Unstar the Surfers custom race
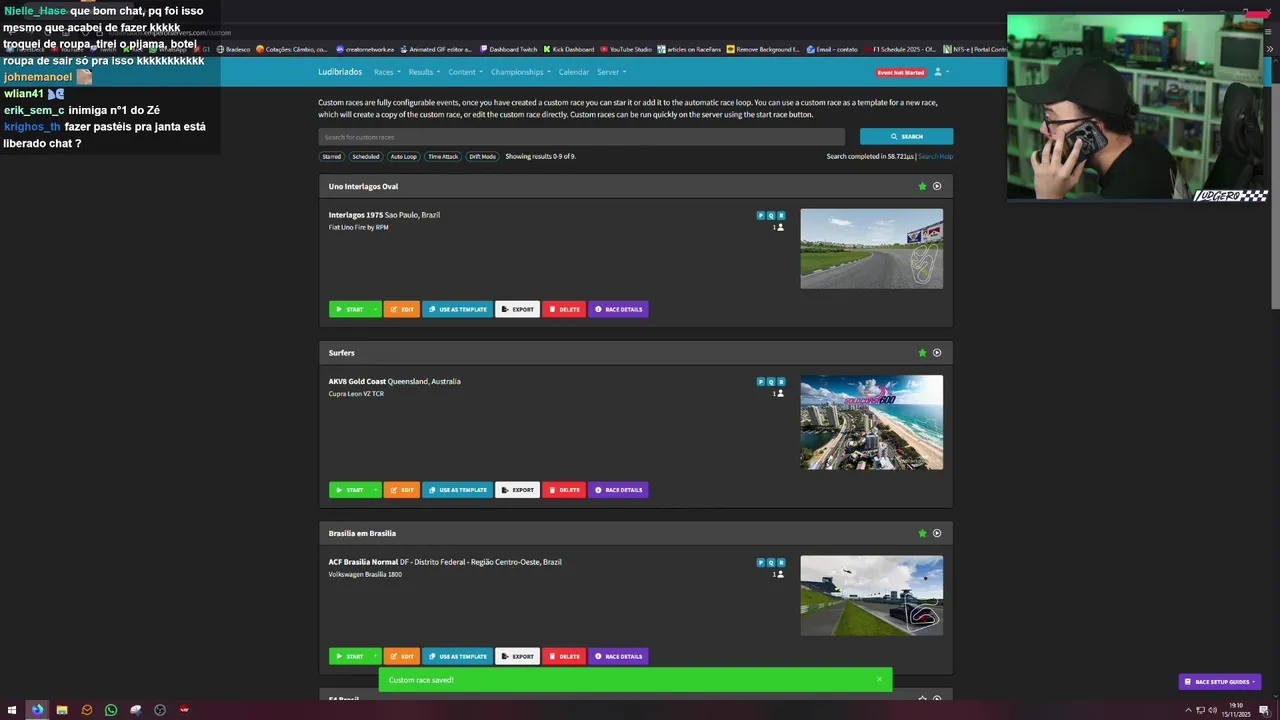The width and height of the screenshot is (1280, 720). [922, 353]
